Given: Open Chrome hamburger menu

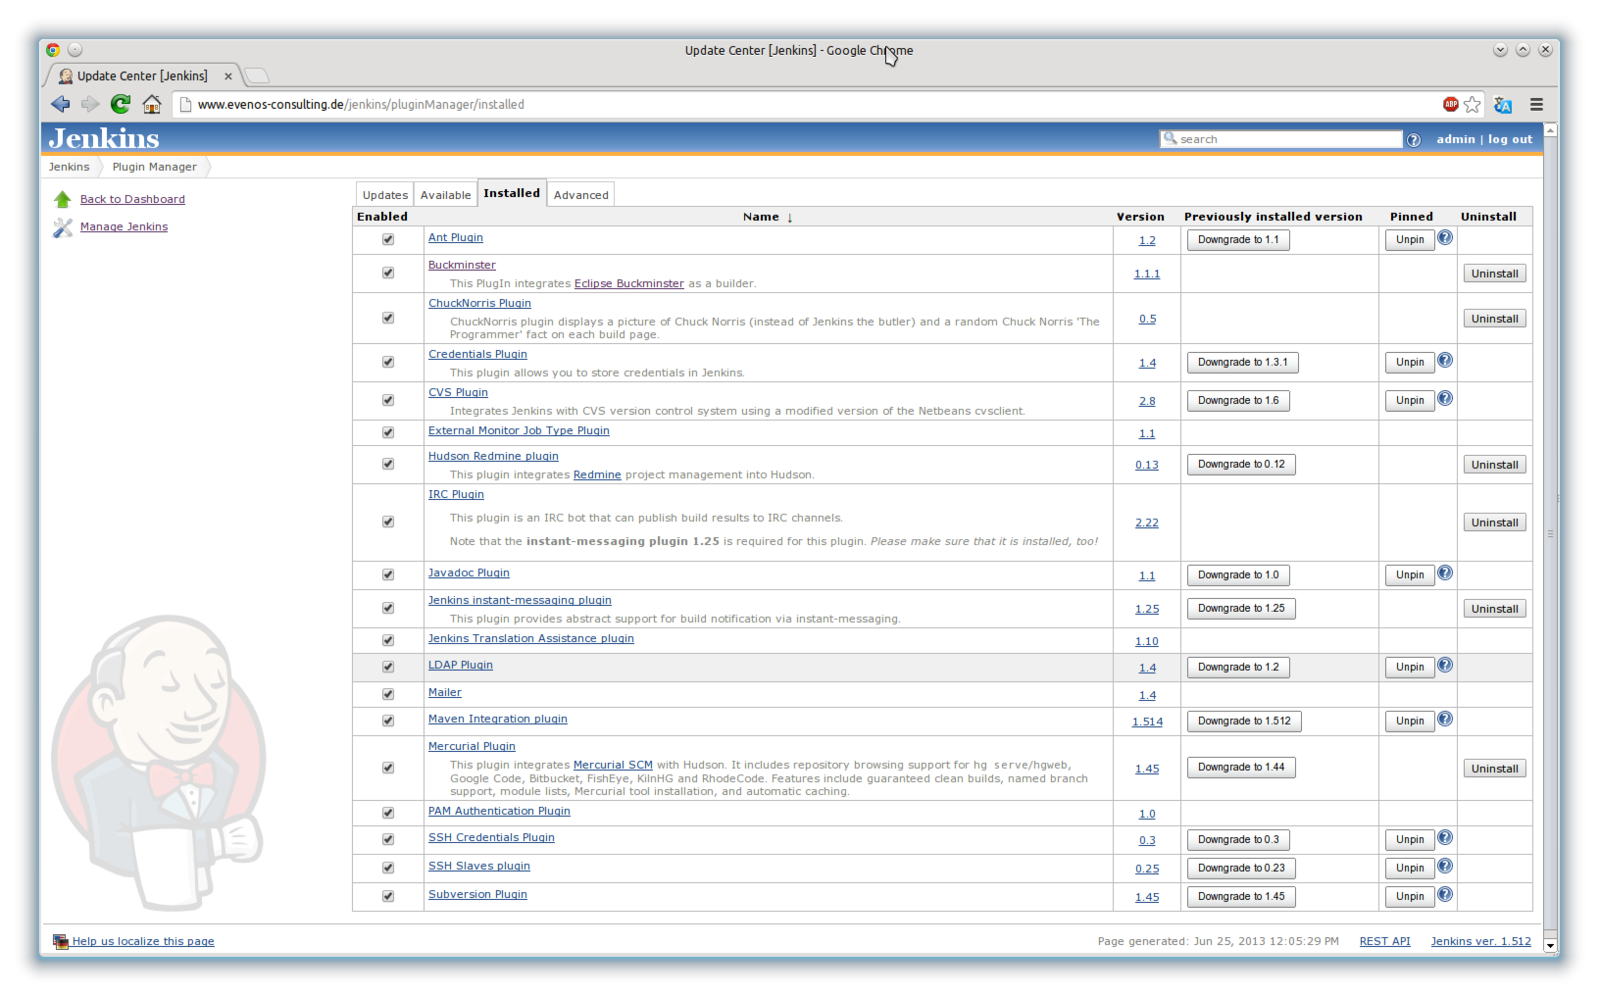Looking at the screenshot, I should 1537,104.
